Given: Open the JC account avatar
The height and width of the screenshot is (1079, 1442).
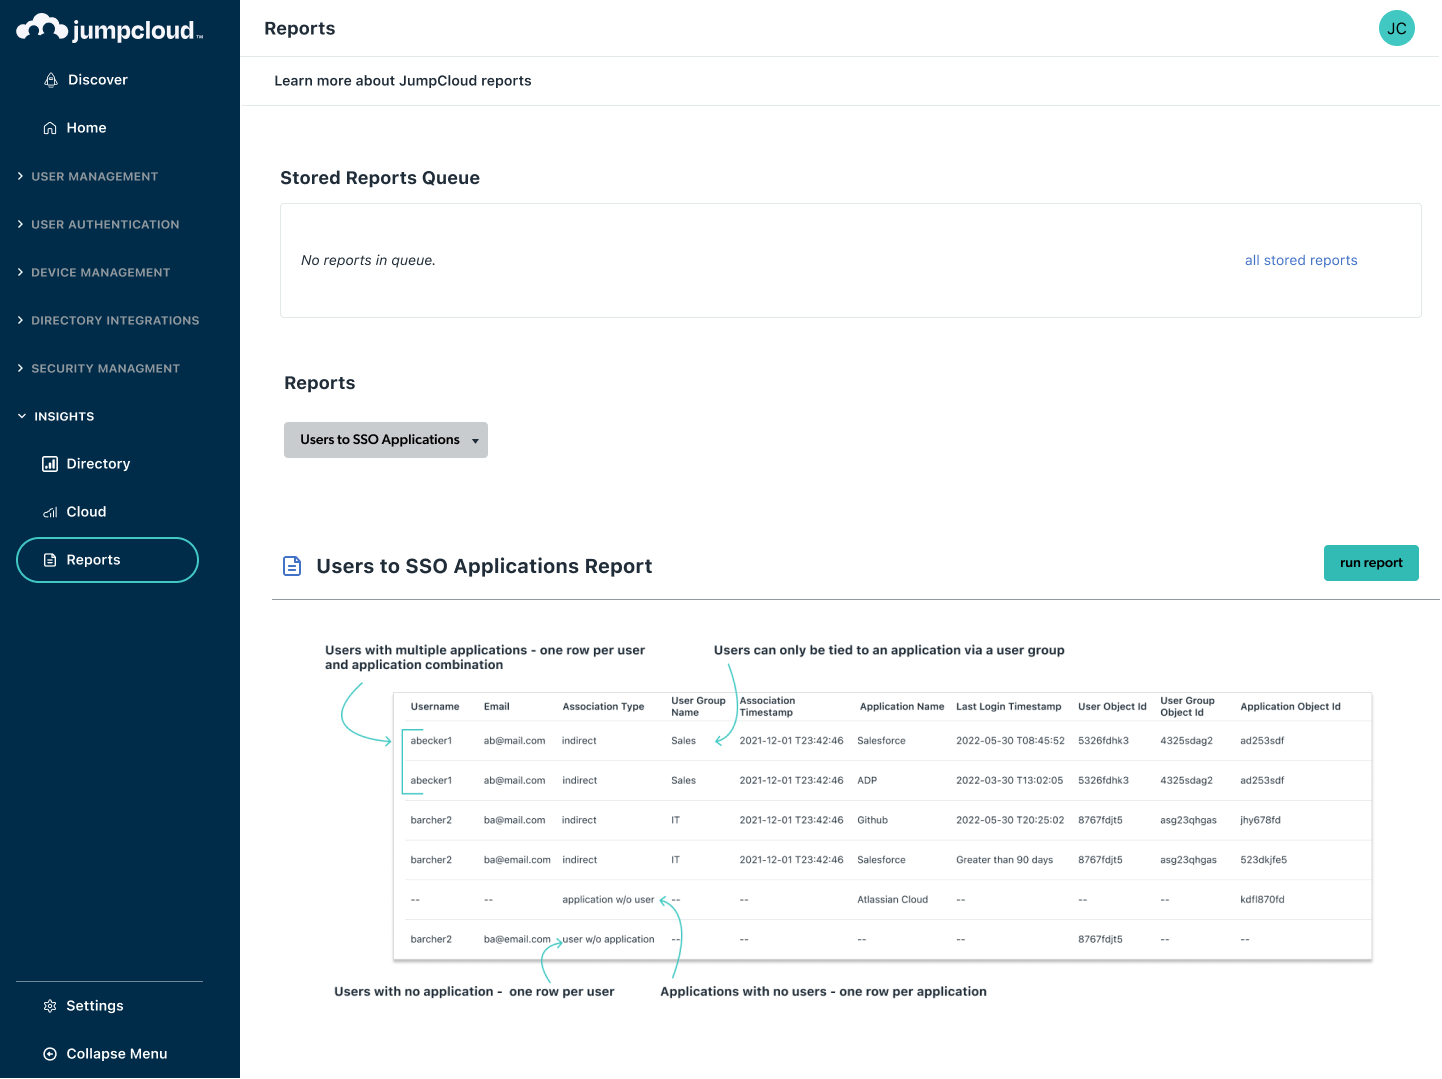Looking at the screenshot, I should 1396,28.
